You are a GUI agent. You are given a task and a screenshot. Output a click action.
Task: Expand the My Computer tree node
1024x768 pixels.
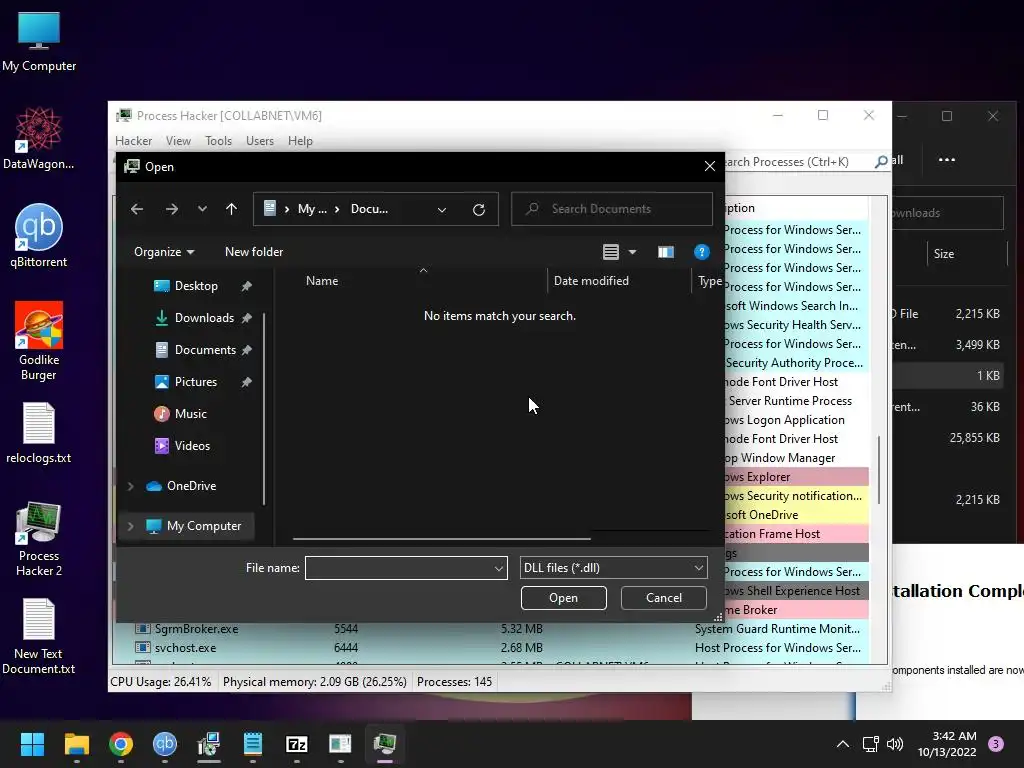click(131, 526)
